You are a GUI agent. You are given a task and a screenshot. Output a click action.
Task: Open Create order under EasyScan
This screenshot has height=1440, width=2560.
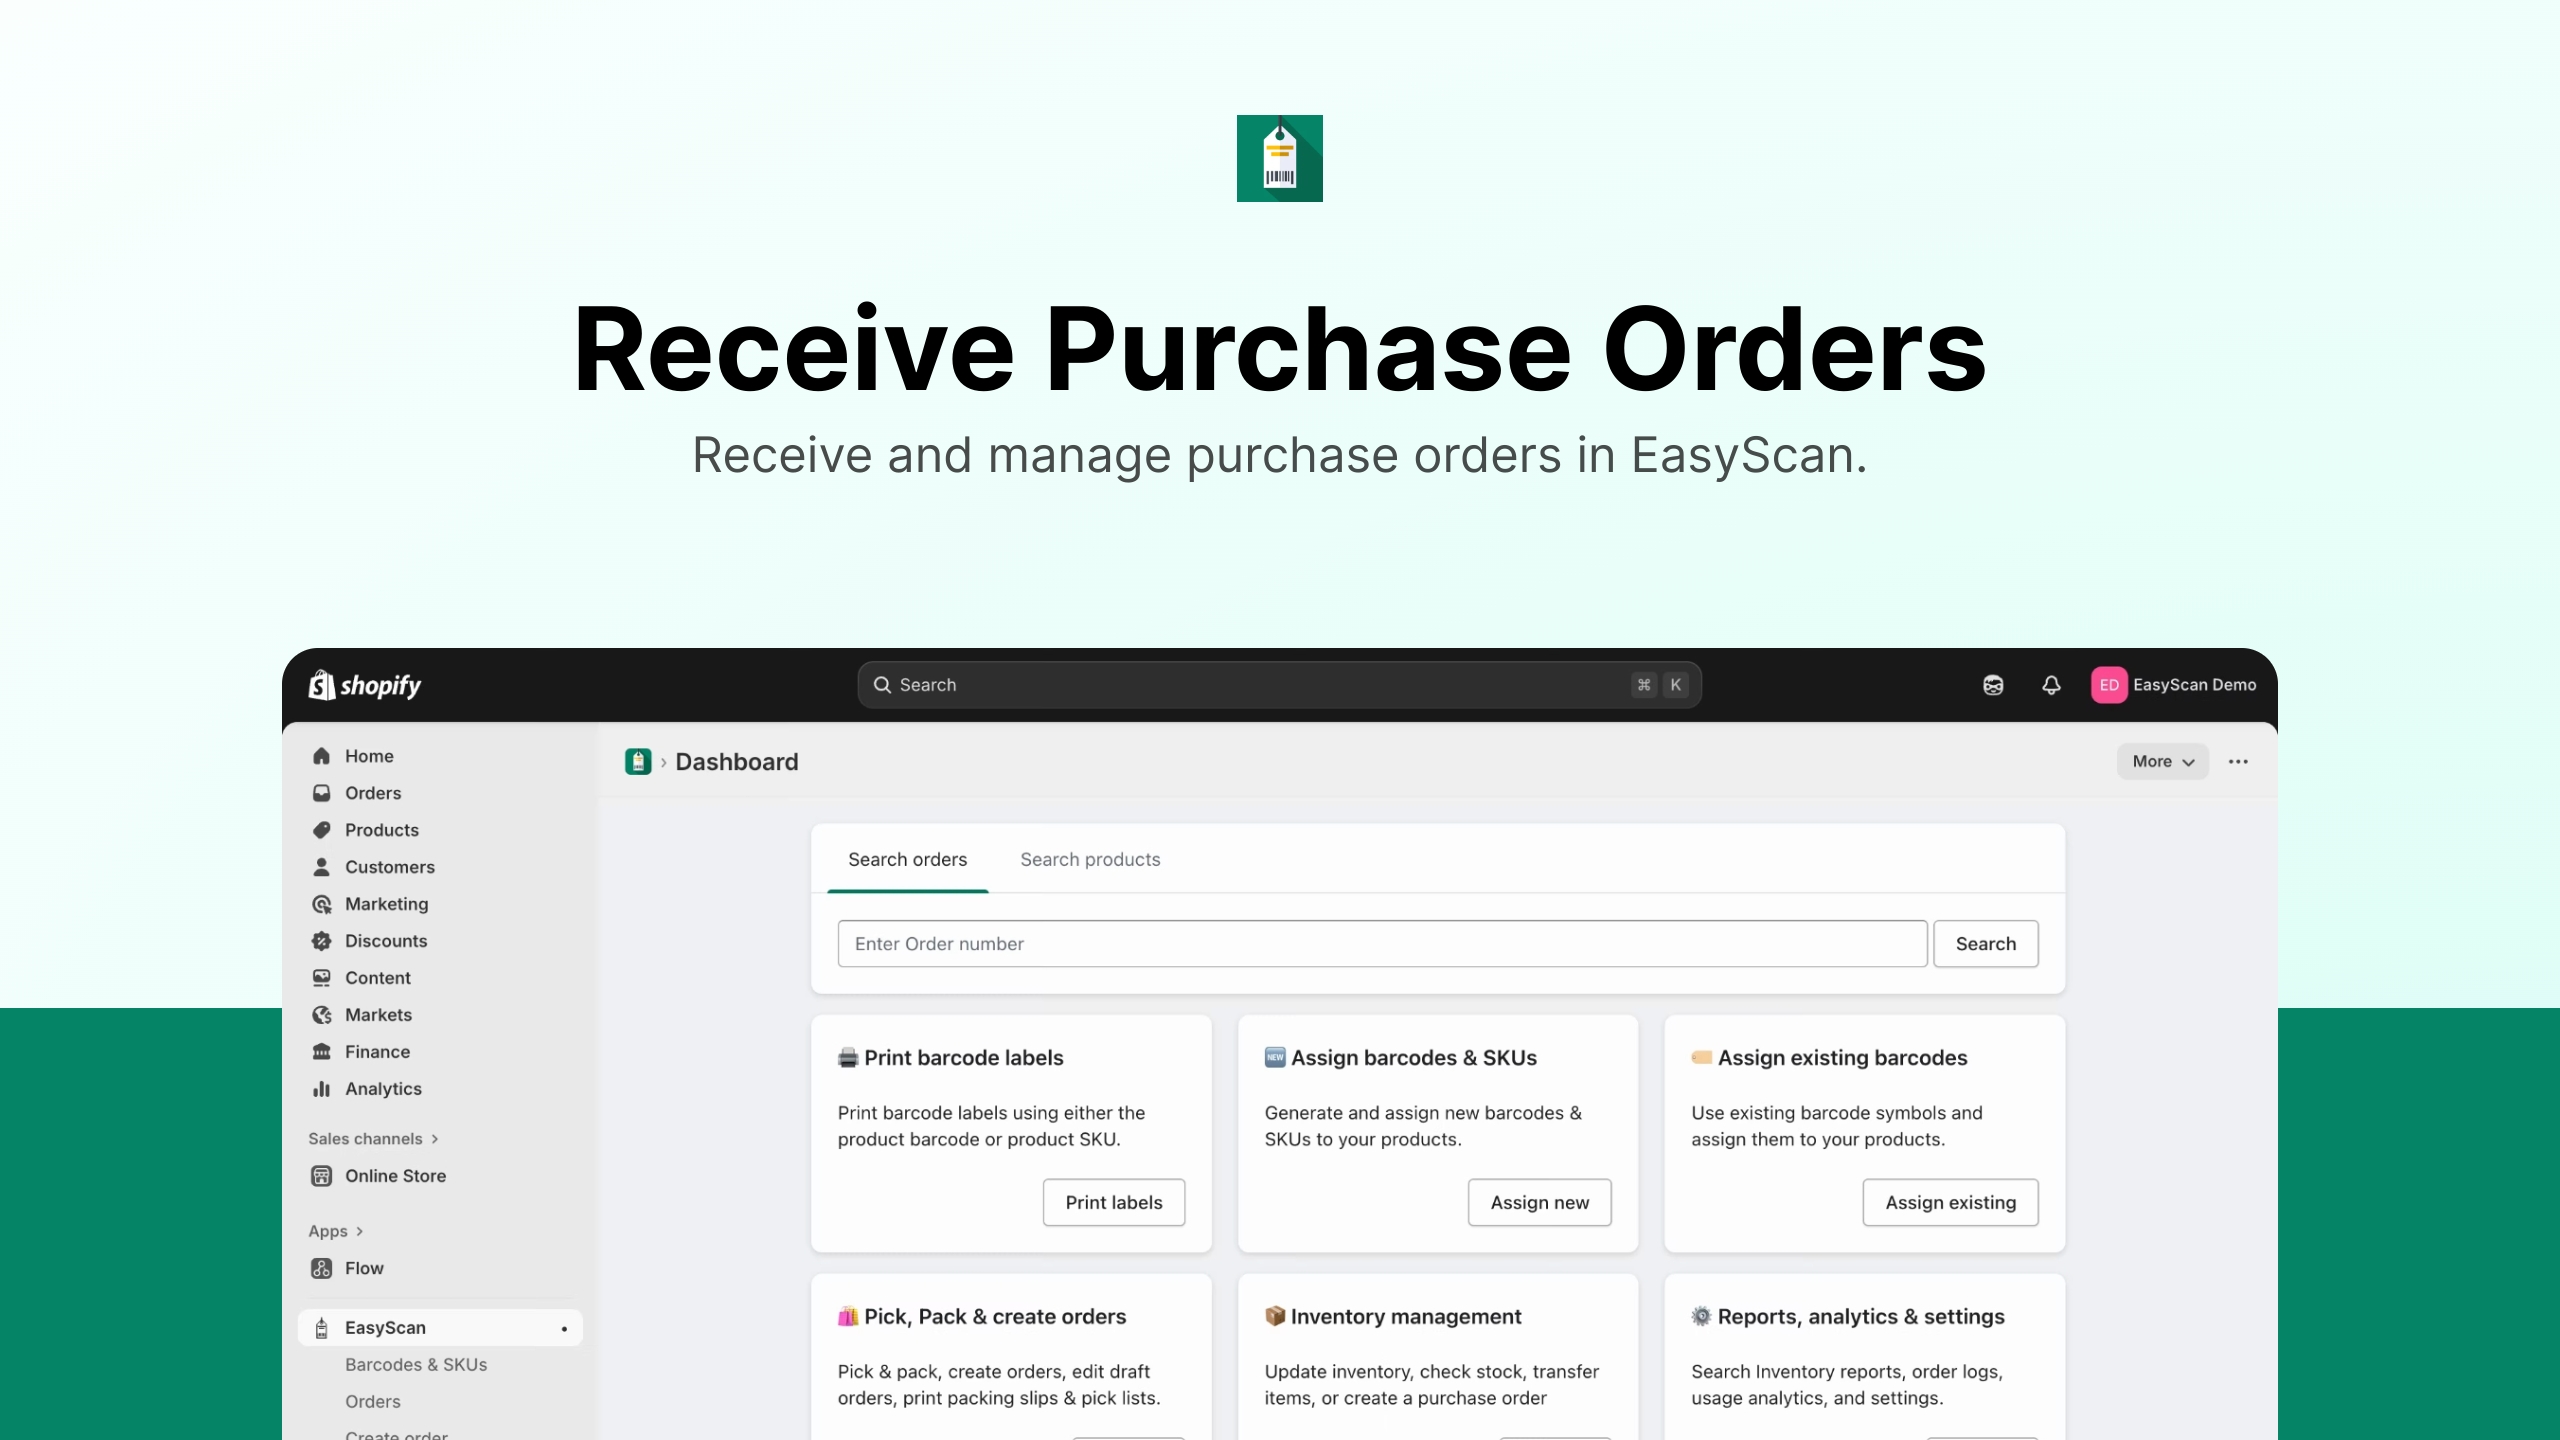point(396,1435)
